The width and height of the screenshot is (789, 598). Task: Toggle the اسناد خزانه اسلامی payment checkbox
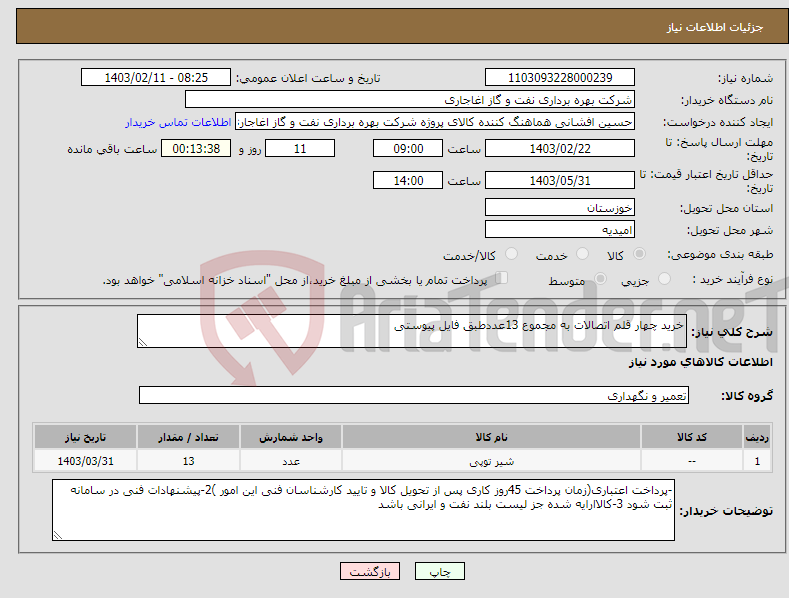(x=502, y=278)
